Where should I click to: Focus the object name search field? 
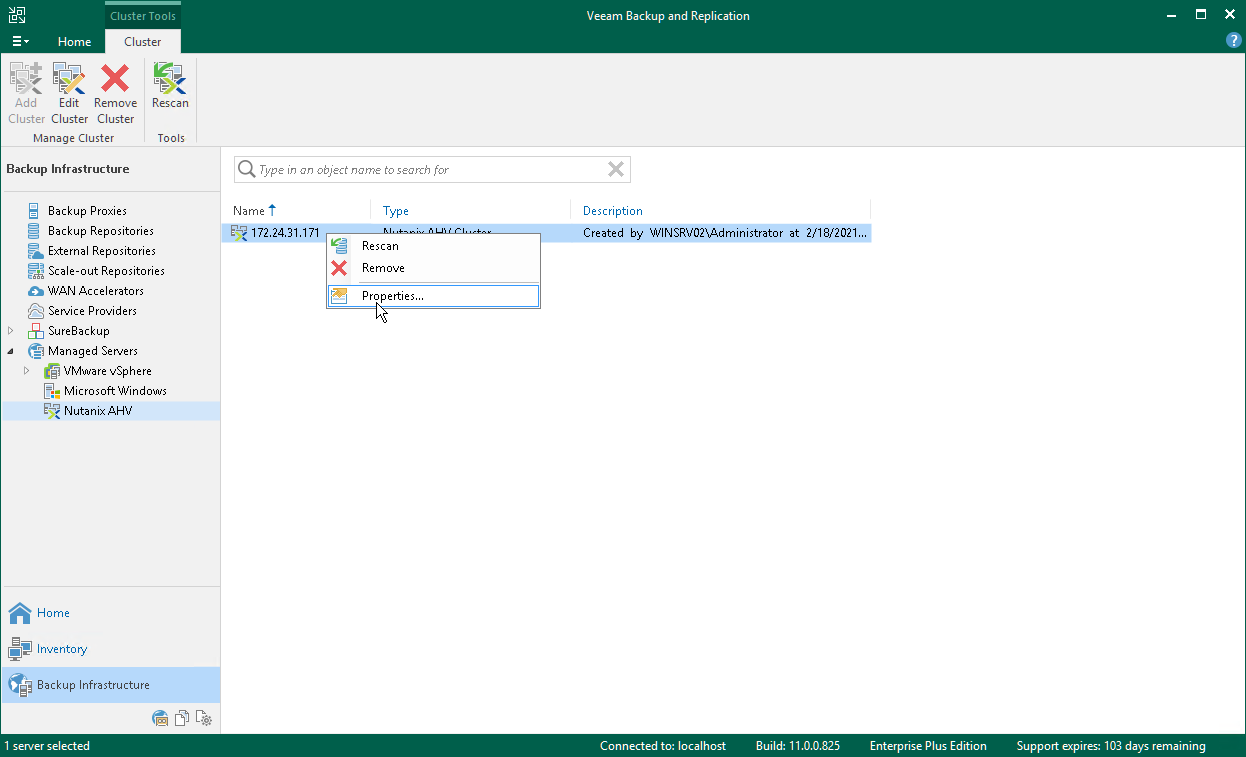pyautogui.click(x=431, y=170)
